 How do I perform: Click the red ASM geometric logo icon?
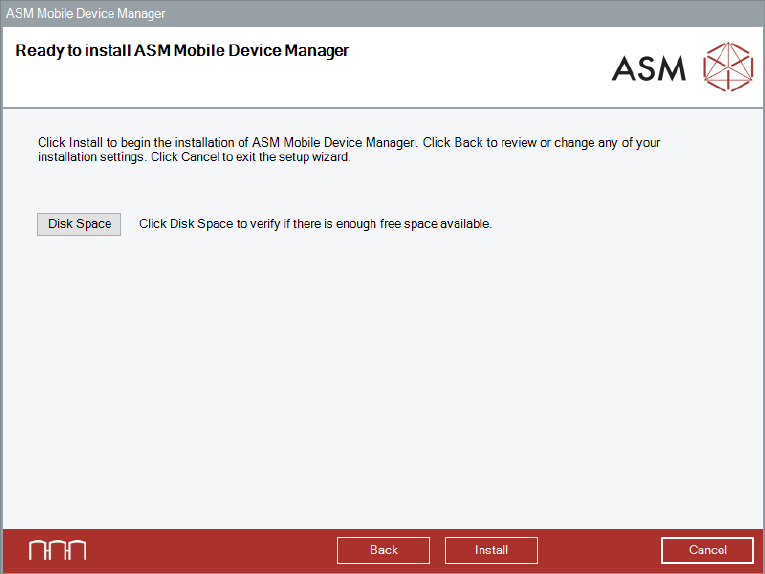click(727, 67)
